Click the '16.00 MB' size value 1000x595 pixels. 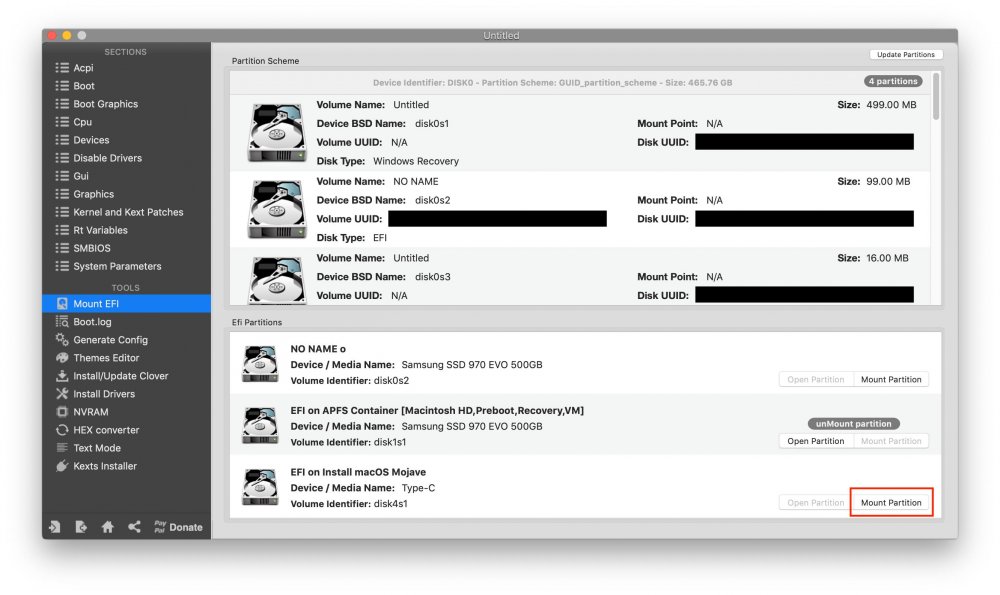(887, 258)
